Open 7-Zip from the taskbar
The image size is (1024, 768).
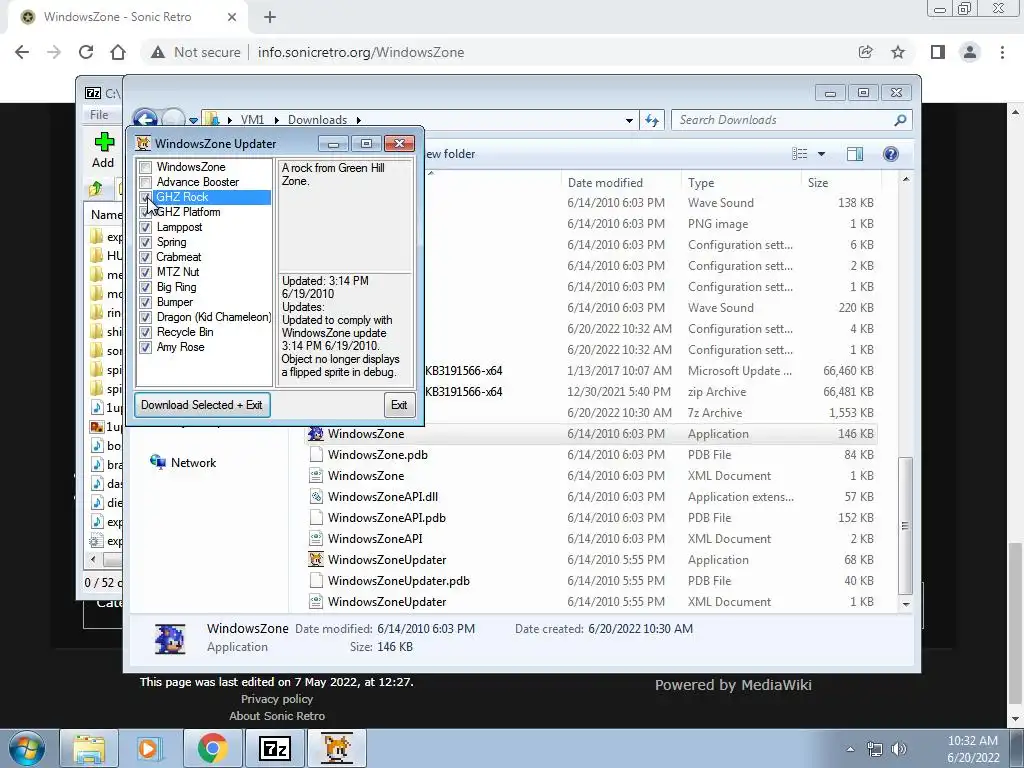point(274,748)
